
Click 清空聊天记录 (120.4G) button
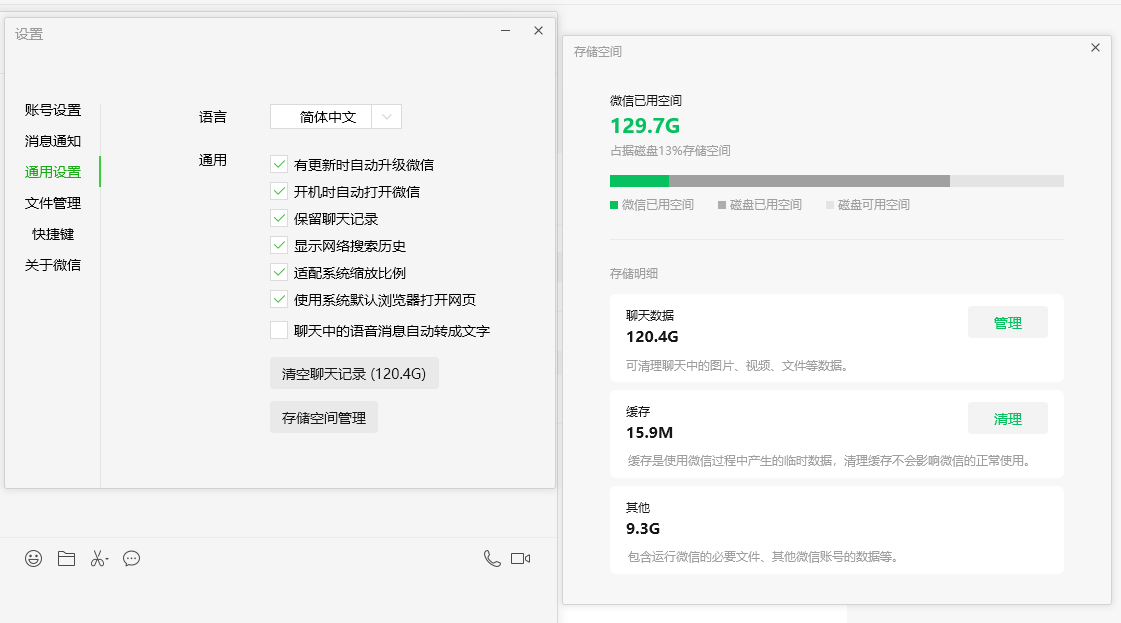[x=354, y=373]
